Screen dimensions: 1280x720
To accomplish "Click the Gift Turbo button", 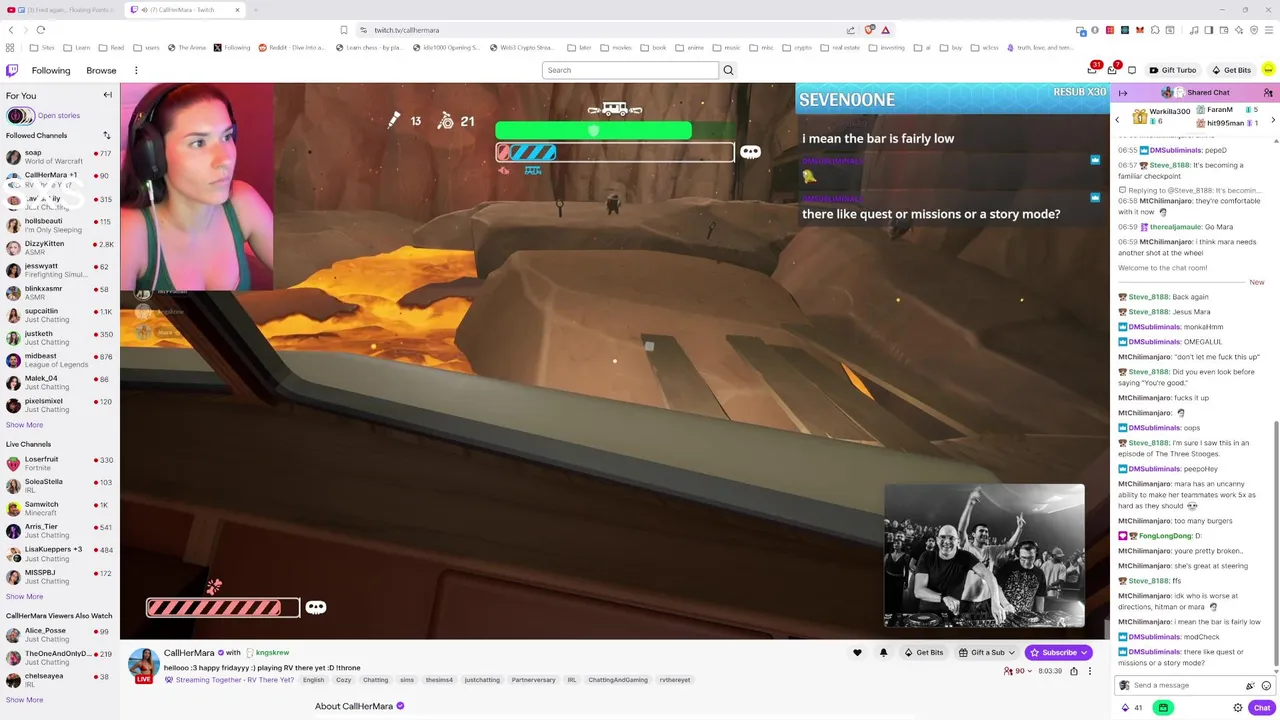I will pos(1173,70).
